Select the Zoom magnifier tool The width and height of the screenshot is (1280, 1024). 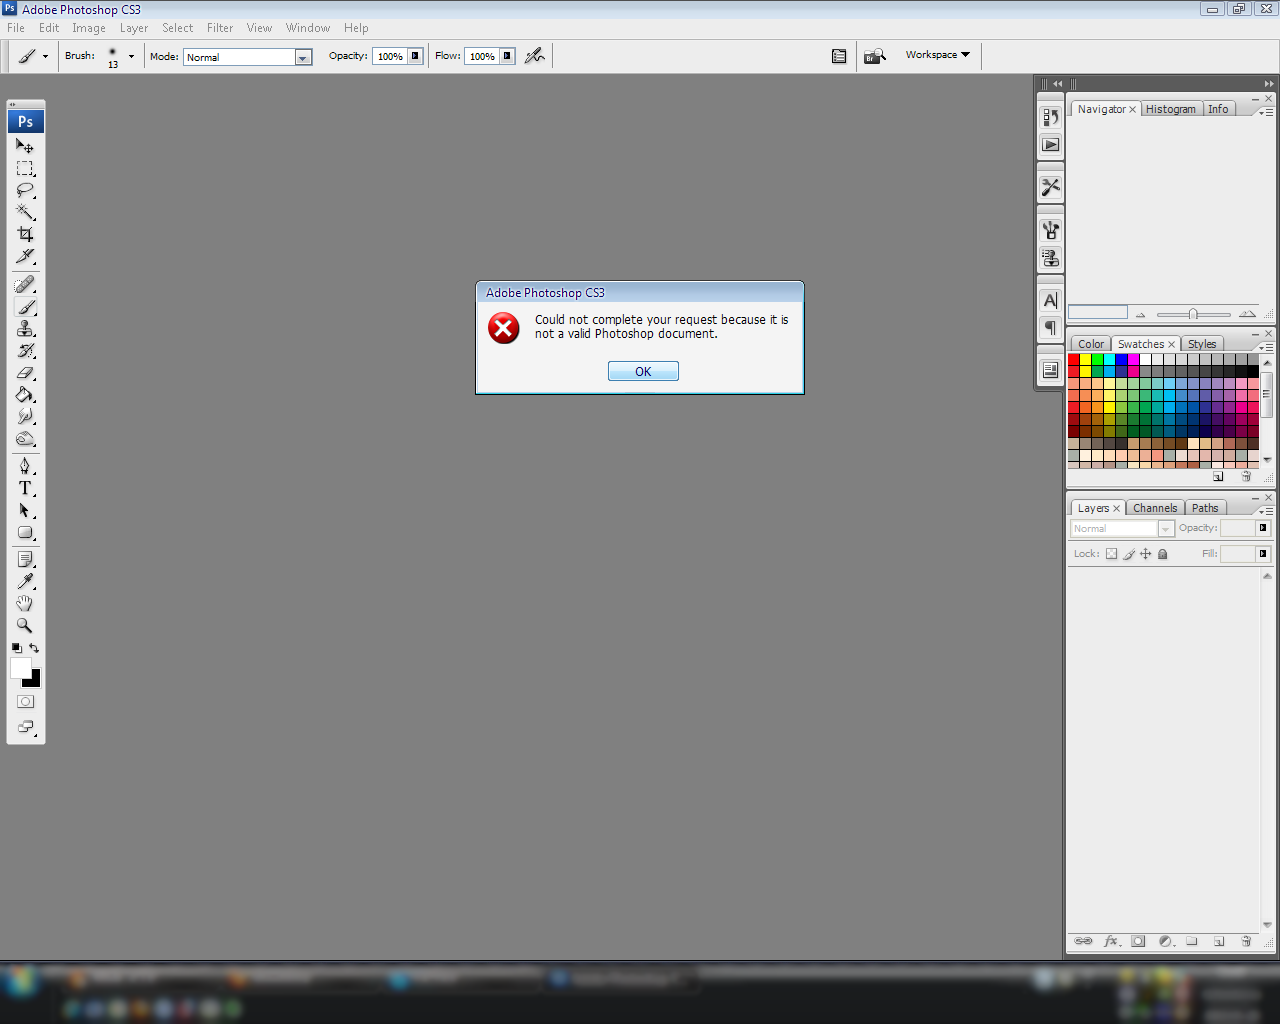25,625
